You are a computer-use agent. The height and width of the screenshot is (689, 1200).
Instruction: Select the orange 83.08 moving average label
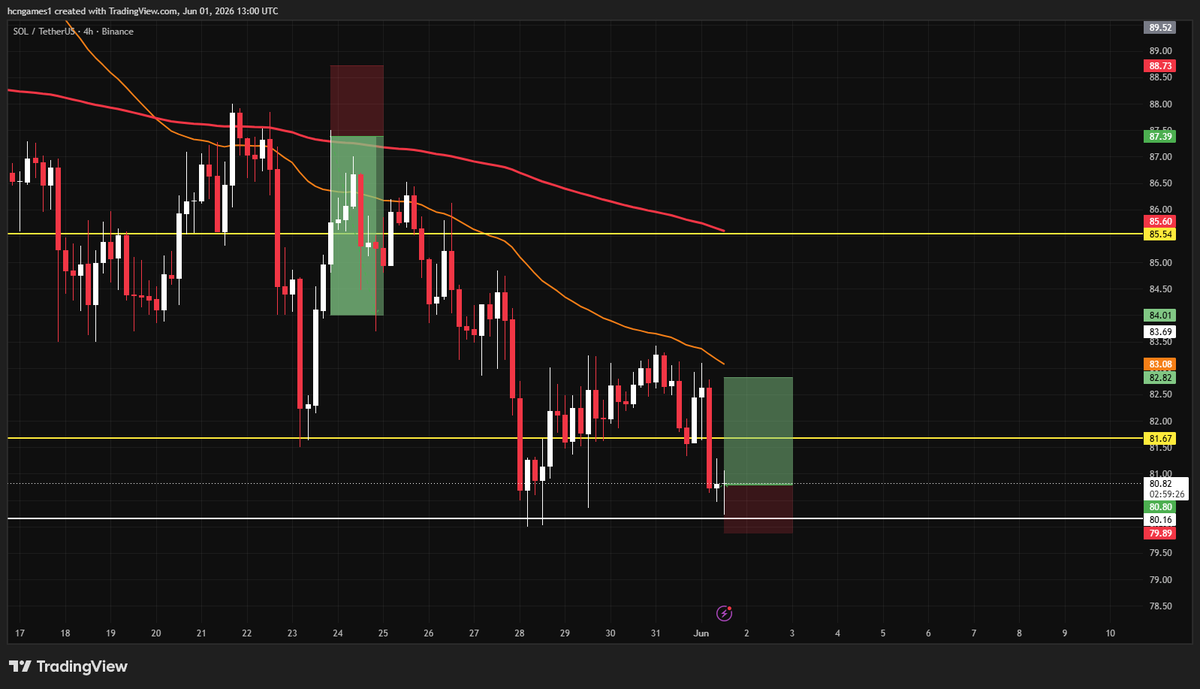pyautogui.click(x=1161, y=364)
